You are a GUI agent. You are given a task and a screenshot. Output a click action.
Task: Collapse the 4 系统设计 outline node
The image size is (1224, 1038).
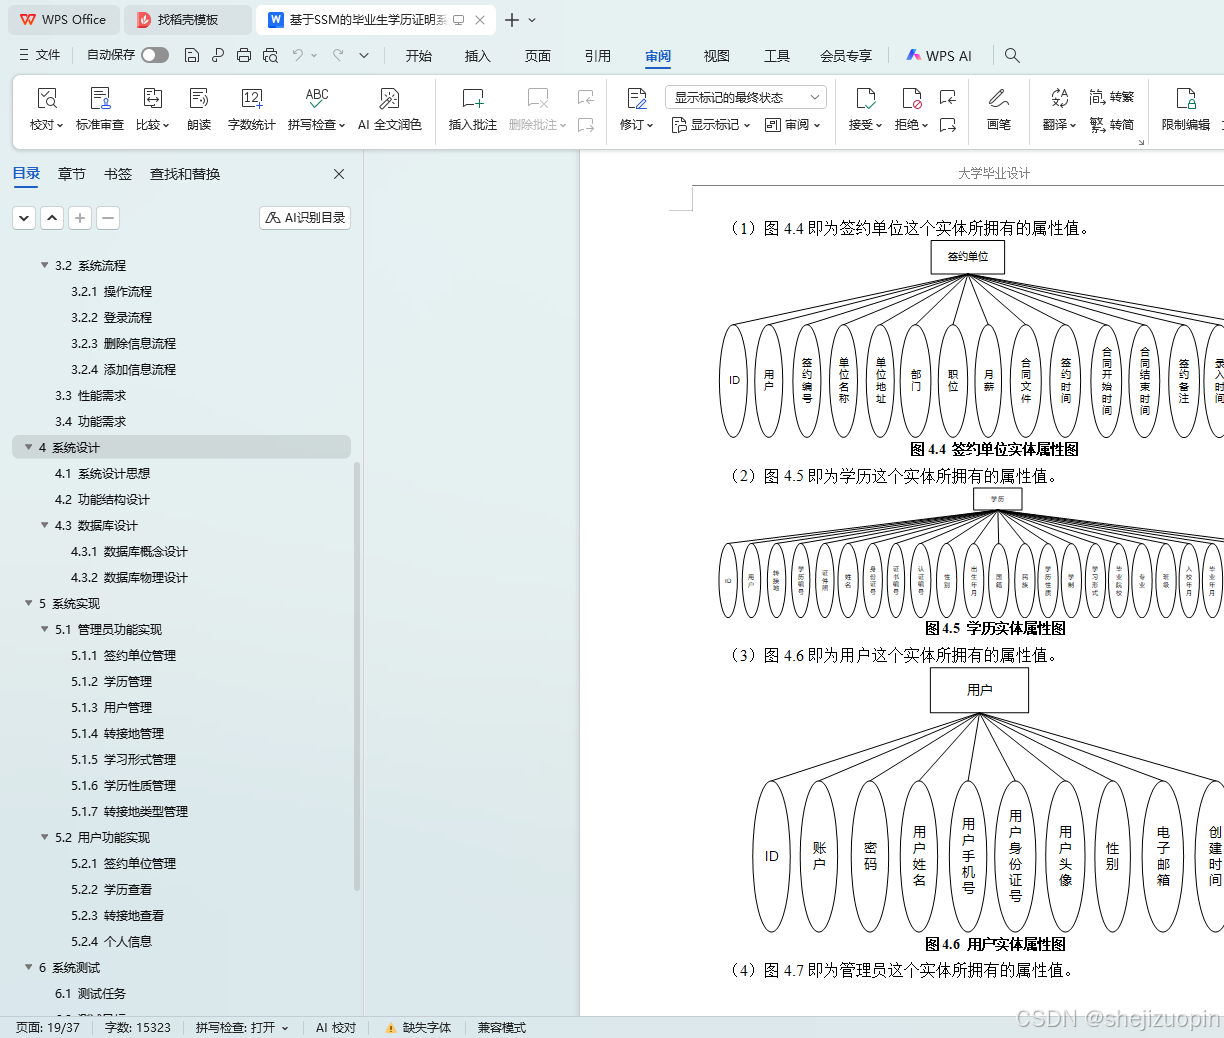27,447
